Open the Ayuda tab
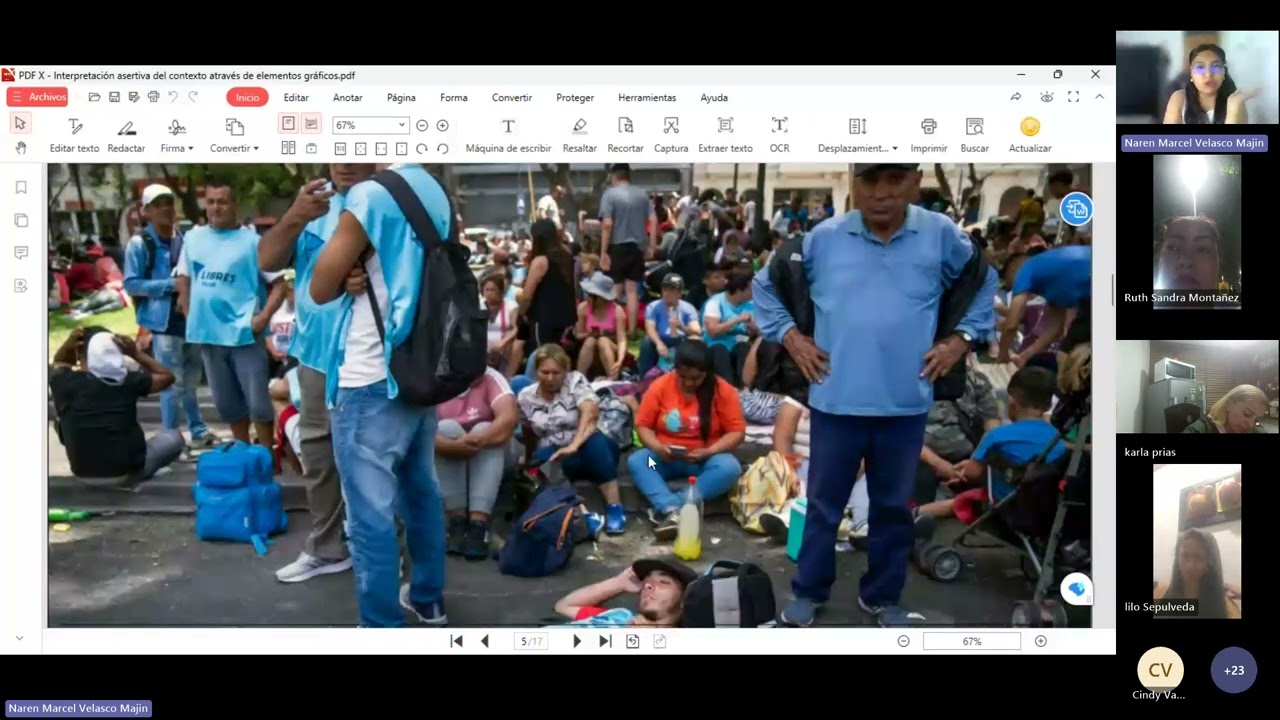1280x720 pixels. [714, 98]
